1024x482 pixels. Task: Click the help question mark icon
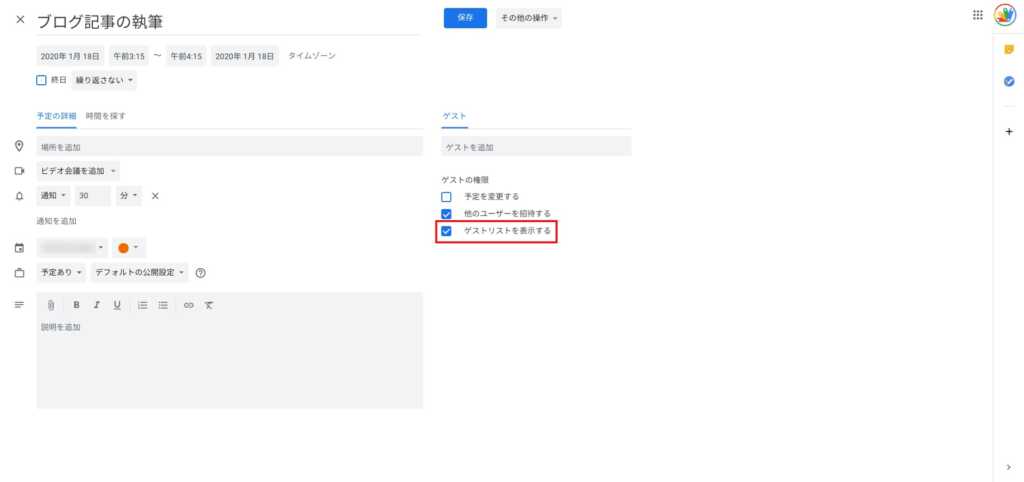pyautogui.click(x=200, y=273)
